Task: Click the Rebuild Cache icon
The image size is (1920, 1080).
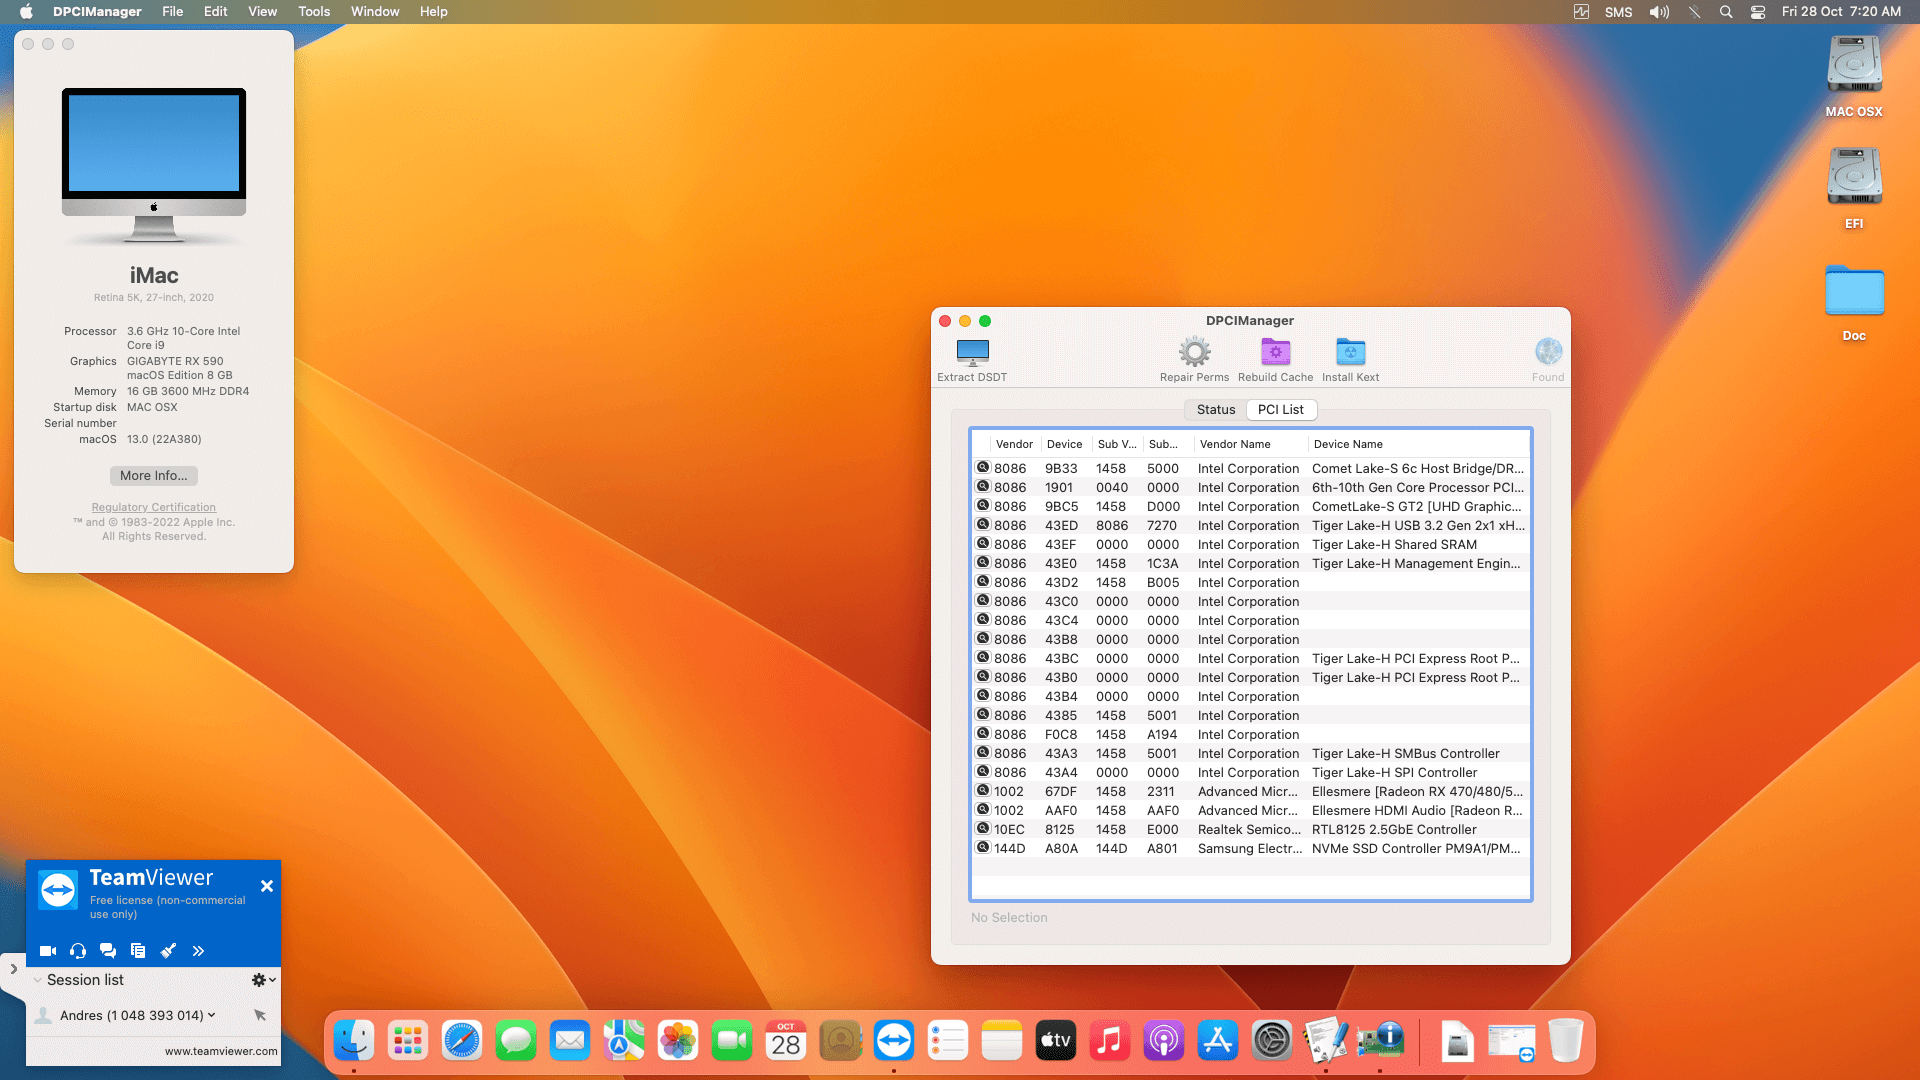Action: (1275, 353)
